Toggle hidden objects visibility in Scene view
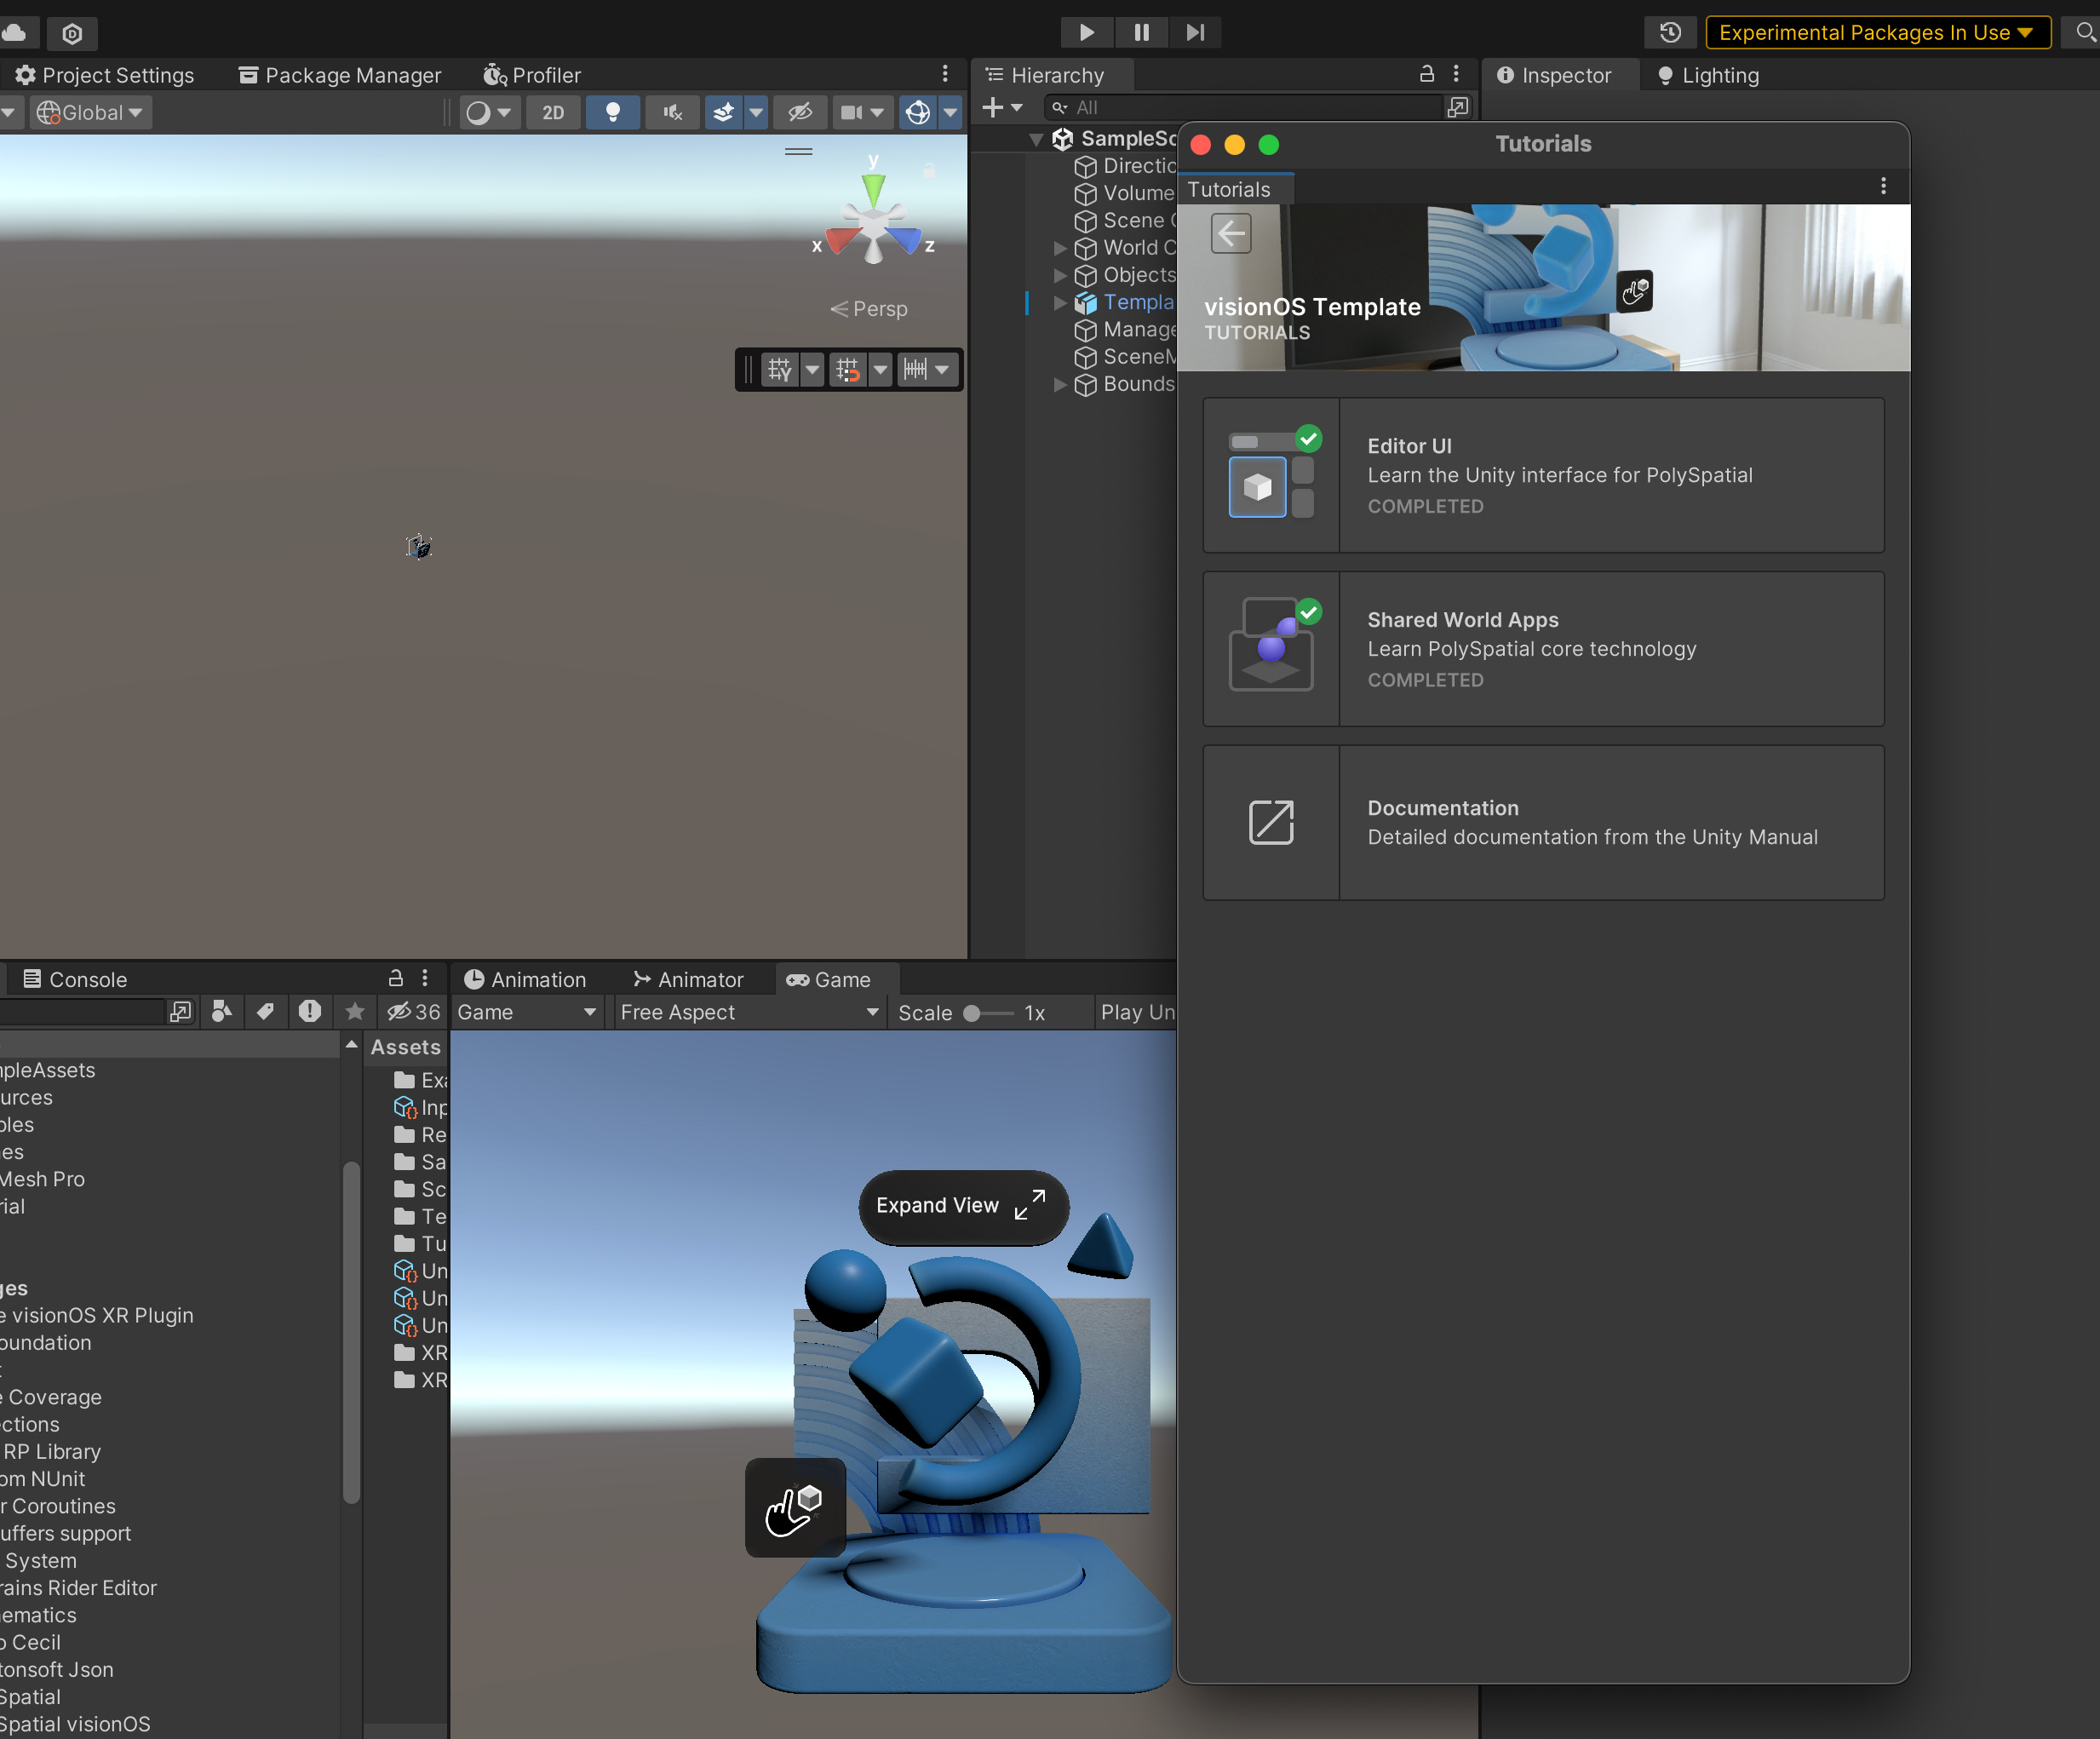The height and width of the screenshot is (1739, 2100). (x=799, y=112)
